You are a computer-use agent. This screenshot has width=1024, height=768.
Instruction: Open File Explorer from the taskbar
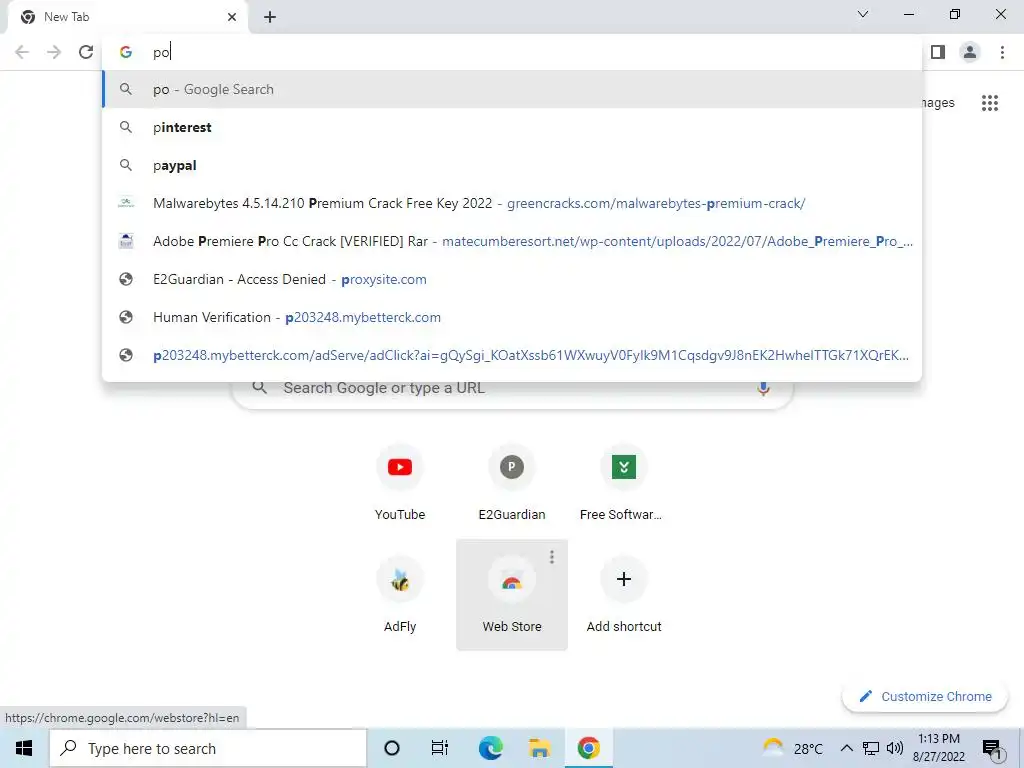539,748
